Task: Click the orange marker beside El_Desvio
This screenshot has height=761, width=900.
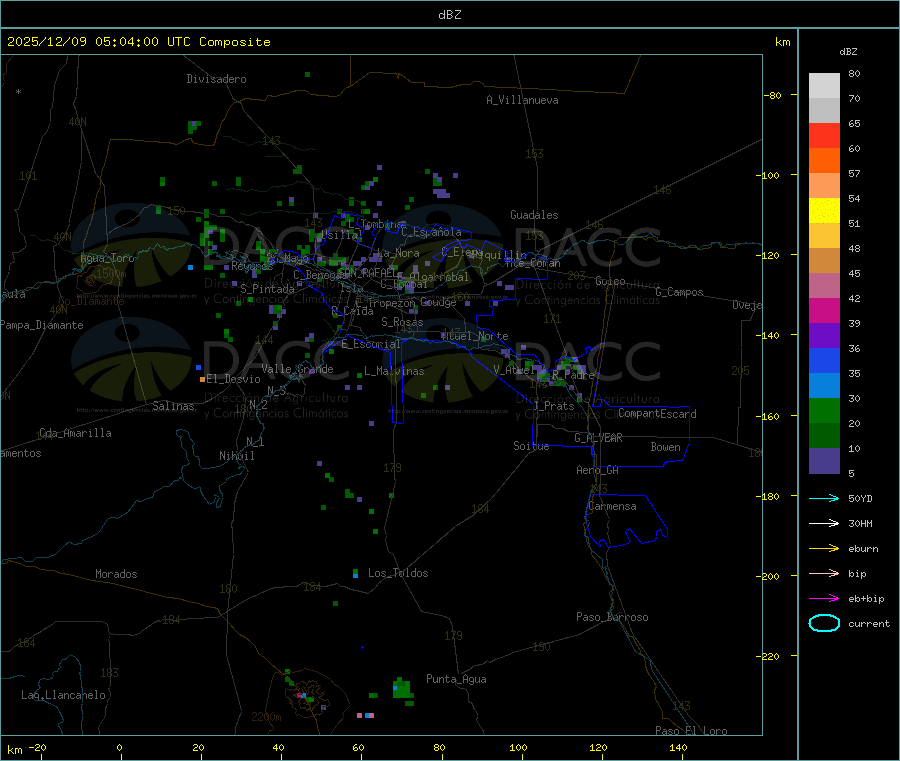Action: click(x=202, y=379)
